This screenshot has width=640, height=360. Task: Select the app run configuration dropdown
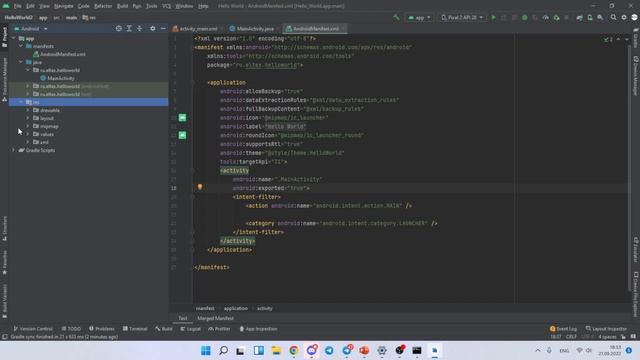click(x=419, y=18)
